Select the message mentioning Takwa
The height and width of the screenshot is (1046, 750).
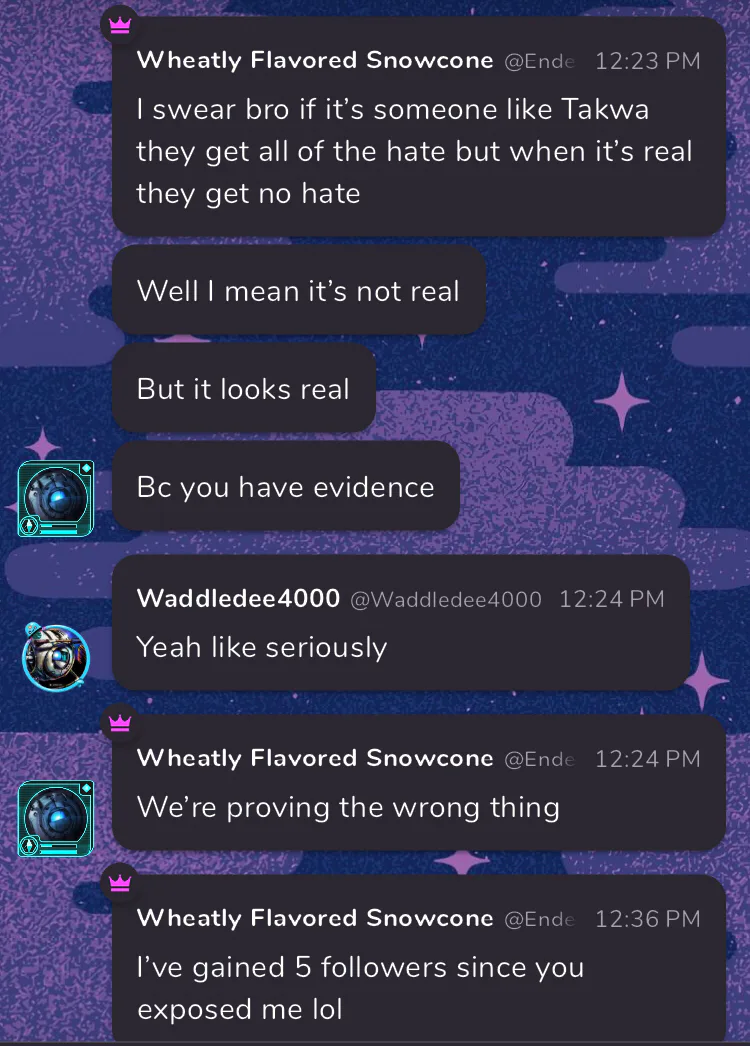coord(418,127)
